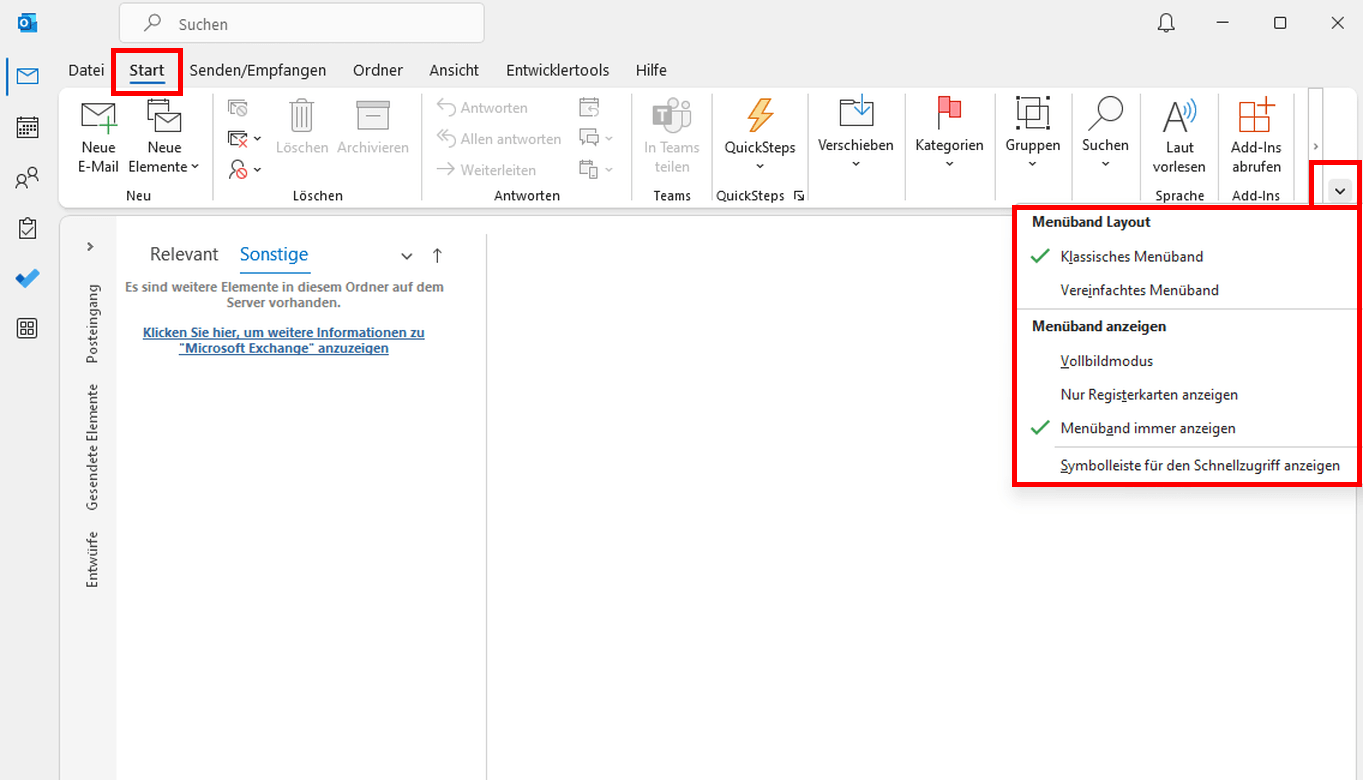Open the Entwürfe folder
This screenshot has width=1363, height=780.
pos(93,559)
